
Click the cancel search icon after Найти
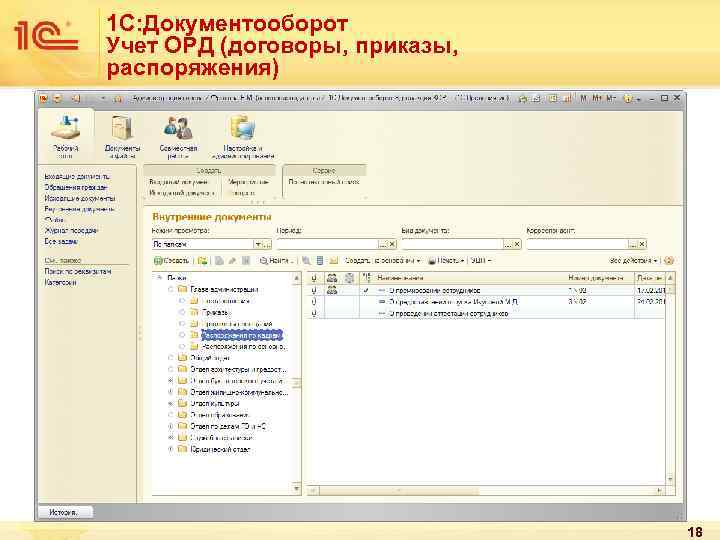(x=306, y=261)
